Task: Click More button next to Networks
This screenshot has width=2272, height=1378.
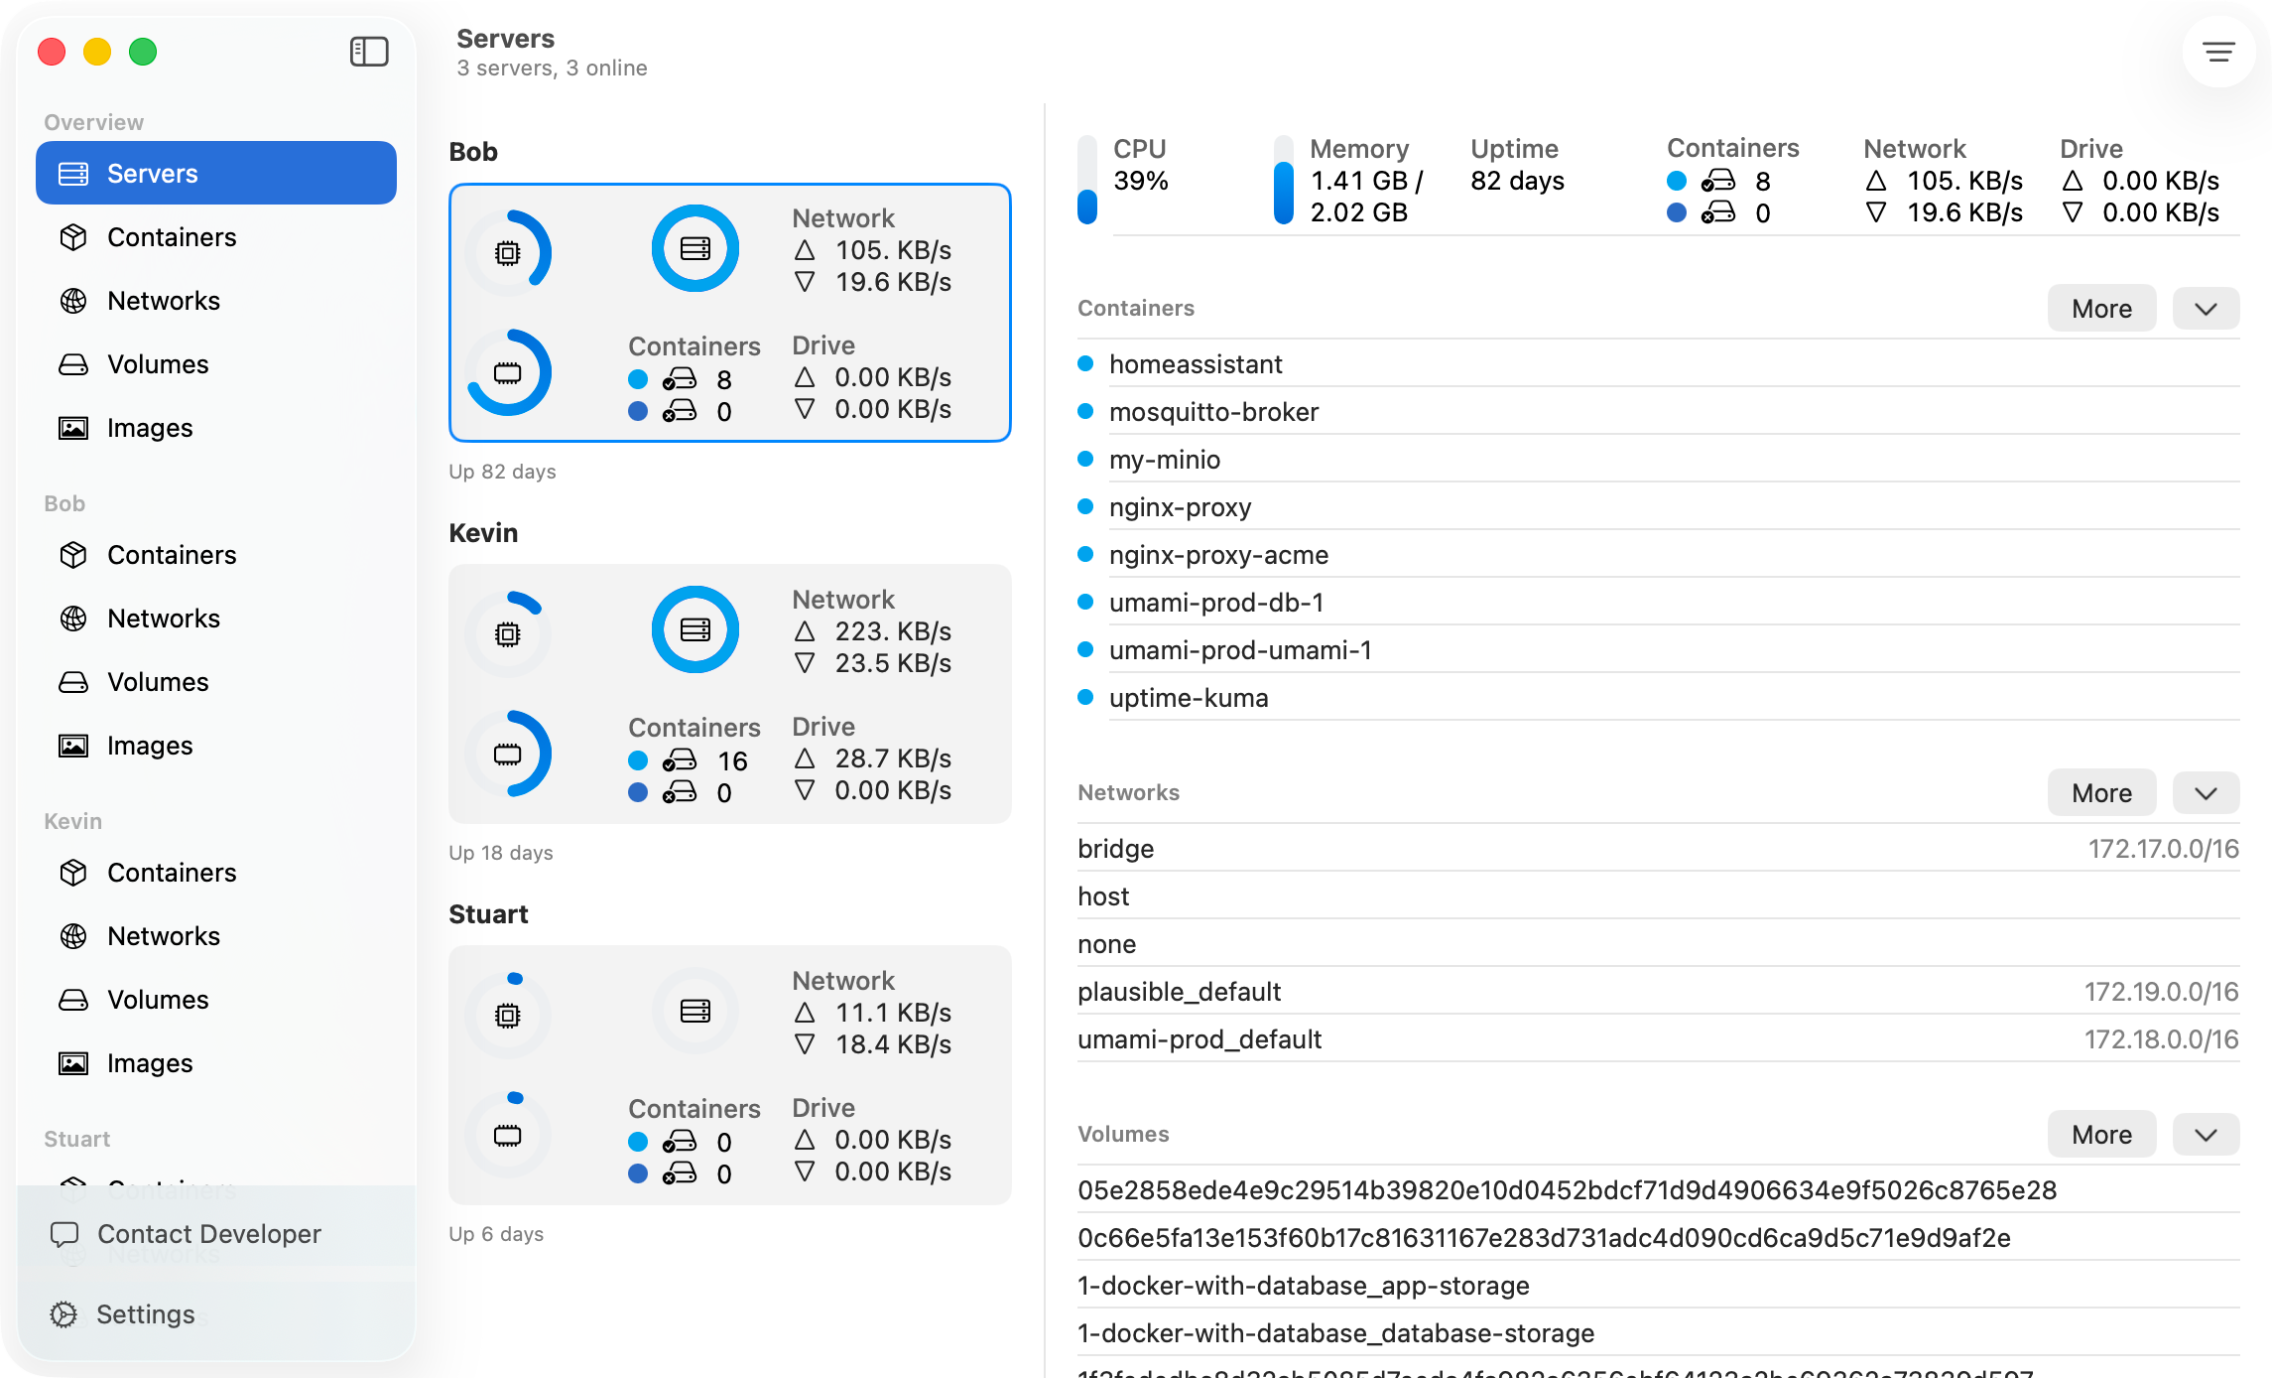Action: 2101,793
